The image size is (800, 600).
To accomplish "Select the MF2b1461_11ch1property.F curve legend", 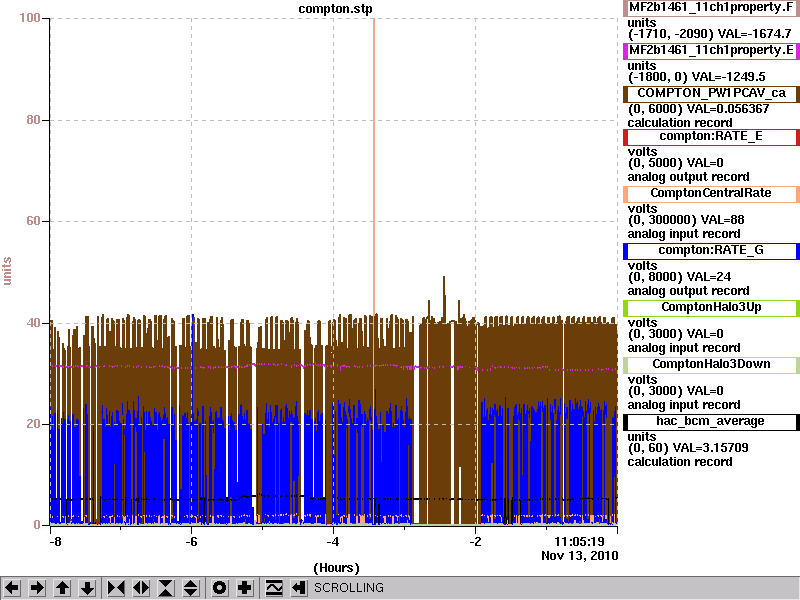I will pos(711,8).
